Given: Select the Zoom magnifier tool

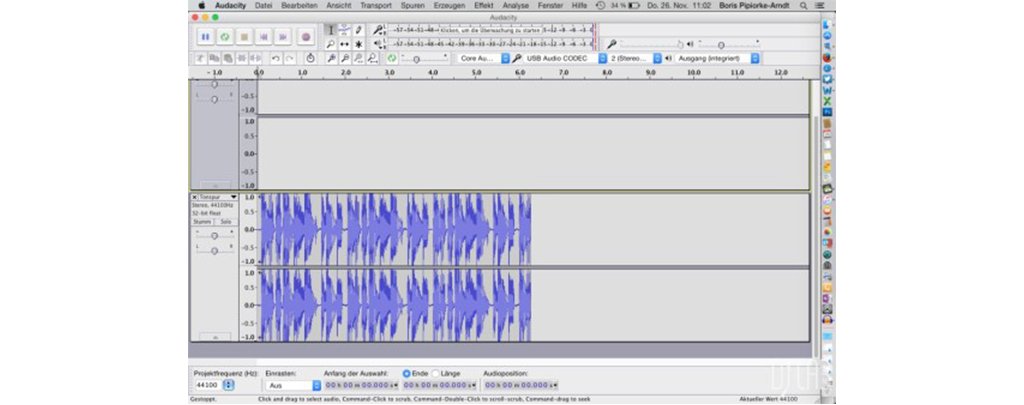Looking at the screenshot, I should click(331, 44).
